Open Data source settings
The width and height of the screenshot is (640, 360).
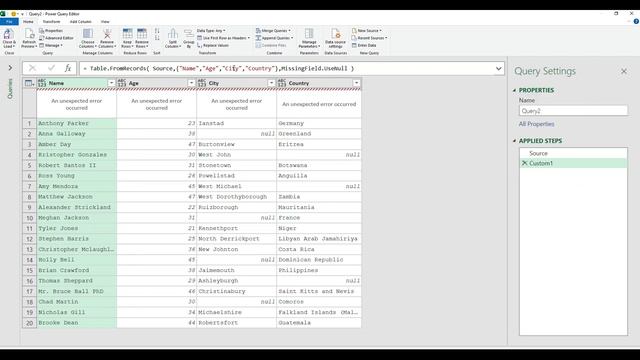pos(336,38)
